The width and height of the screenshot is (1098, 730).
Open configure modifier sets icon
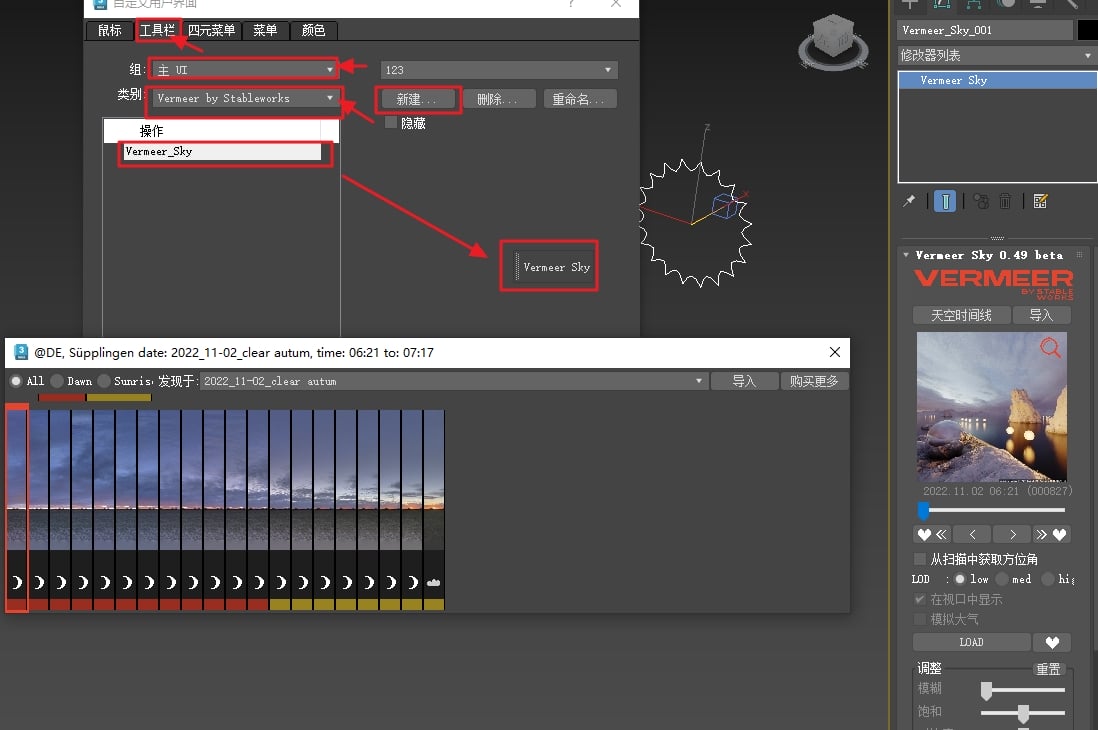pyautogui.click(x=1041, y=202)
